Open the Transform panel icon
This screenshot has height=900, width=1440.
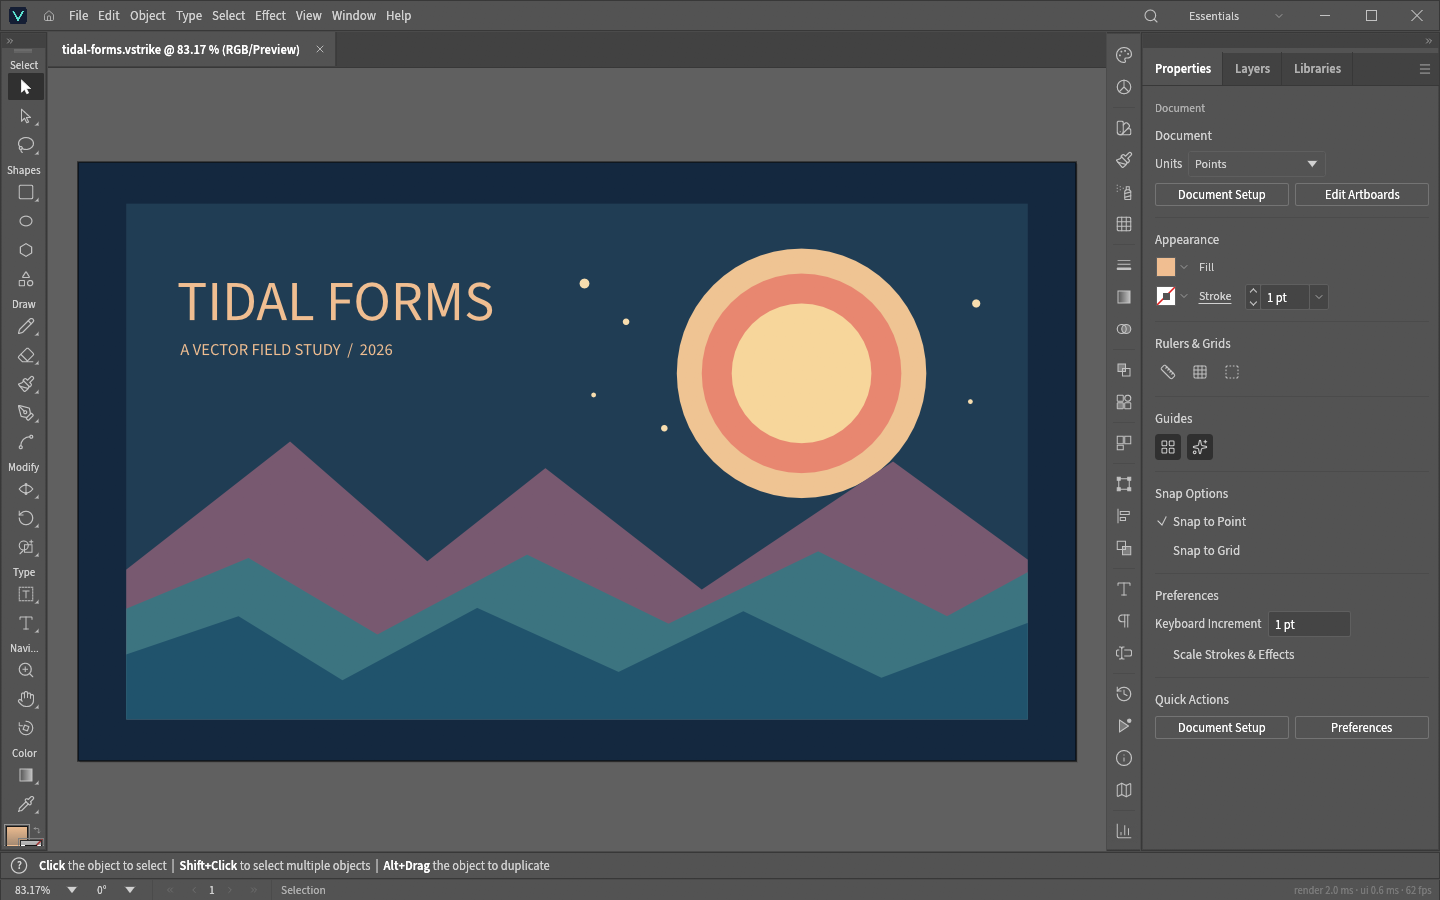pyautogui.click(x=1124, y=484)
